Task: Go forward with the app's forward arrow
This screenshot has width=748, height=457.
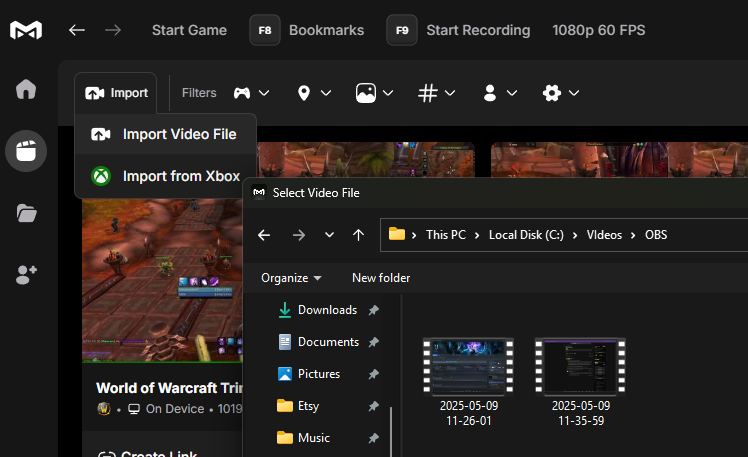Action: point(113,30)
